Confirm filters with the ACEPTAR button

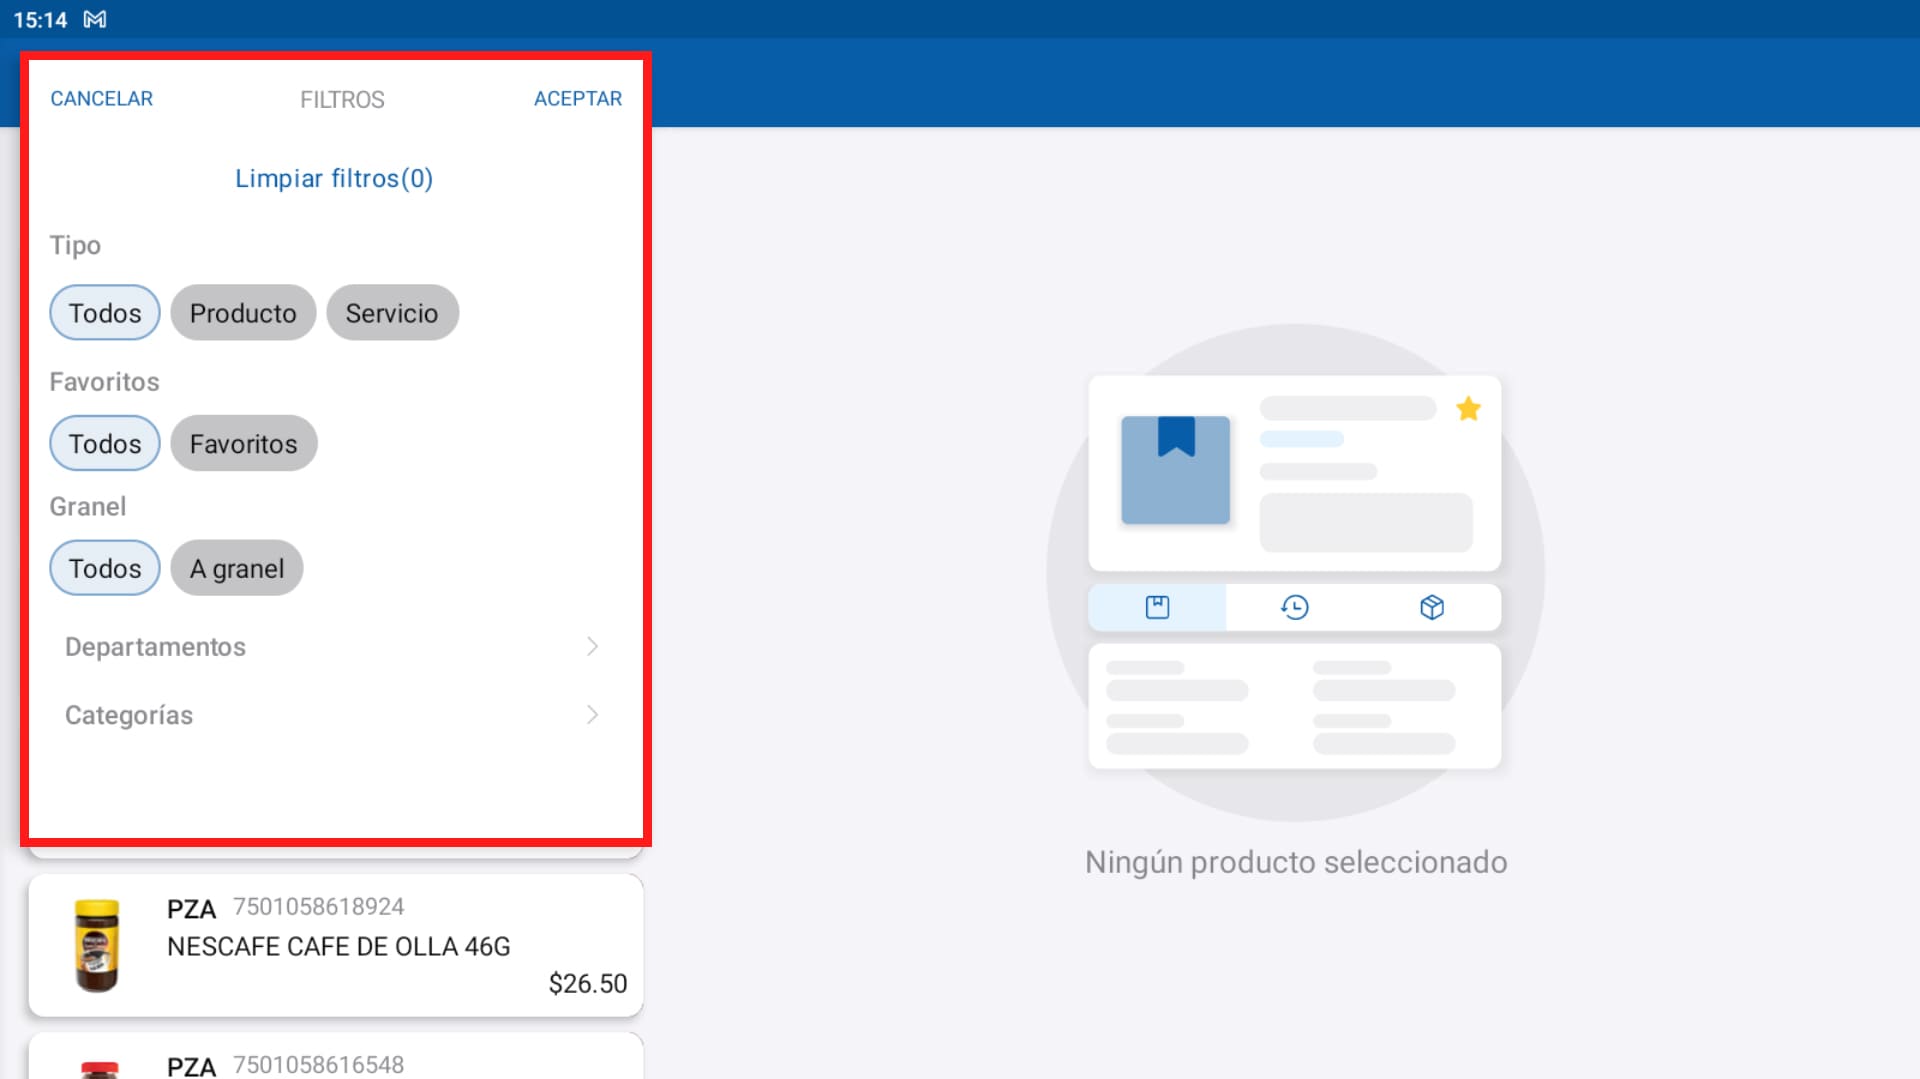click(x=577, y=98)
